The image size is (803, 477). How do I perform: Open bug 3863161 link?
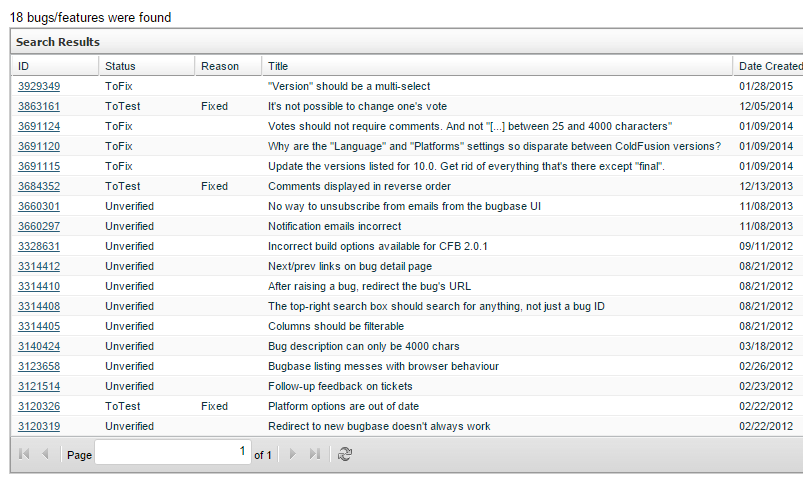(39, 106)
